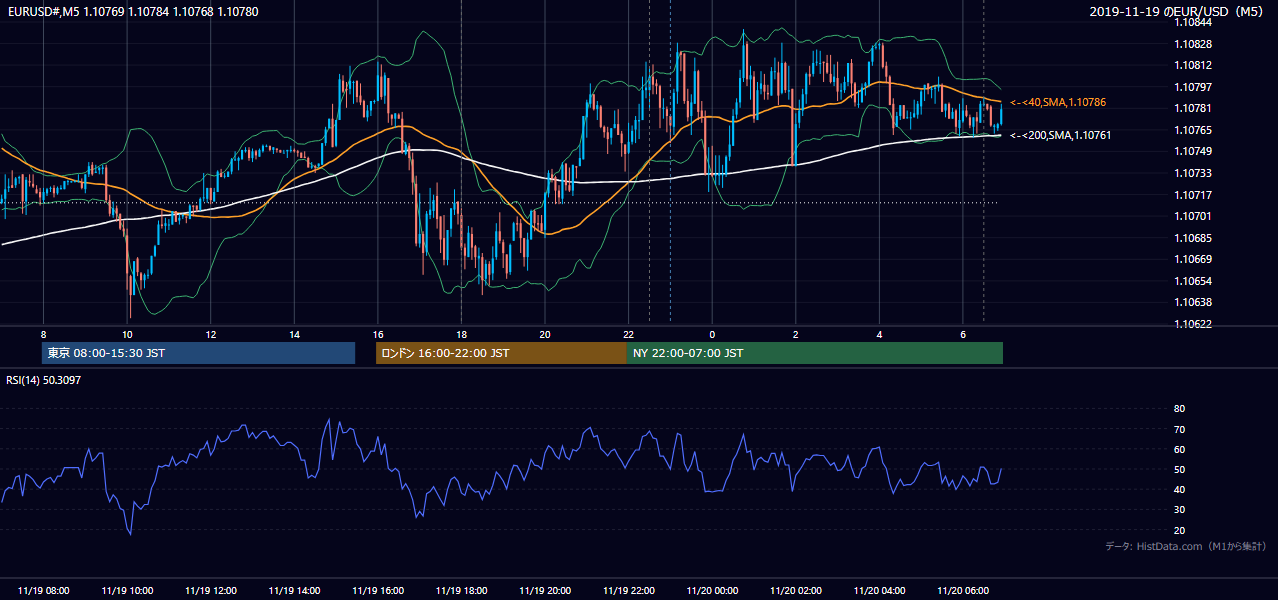
Task: Click the London 16:00-22:00 JST session bar
Action: click(501, 353)
